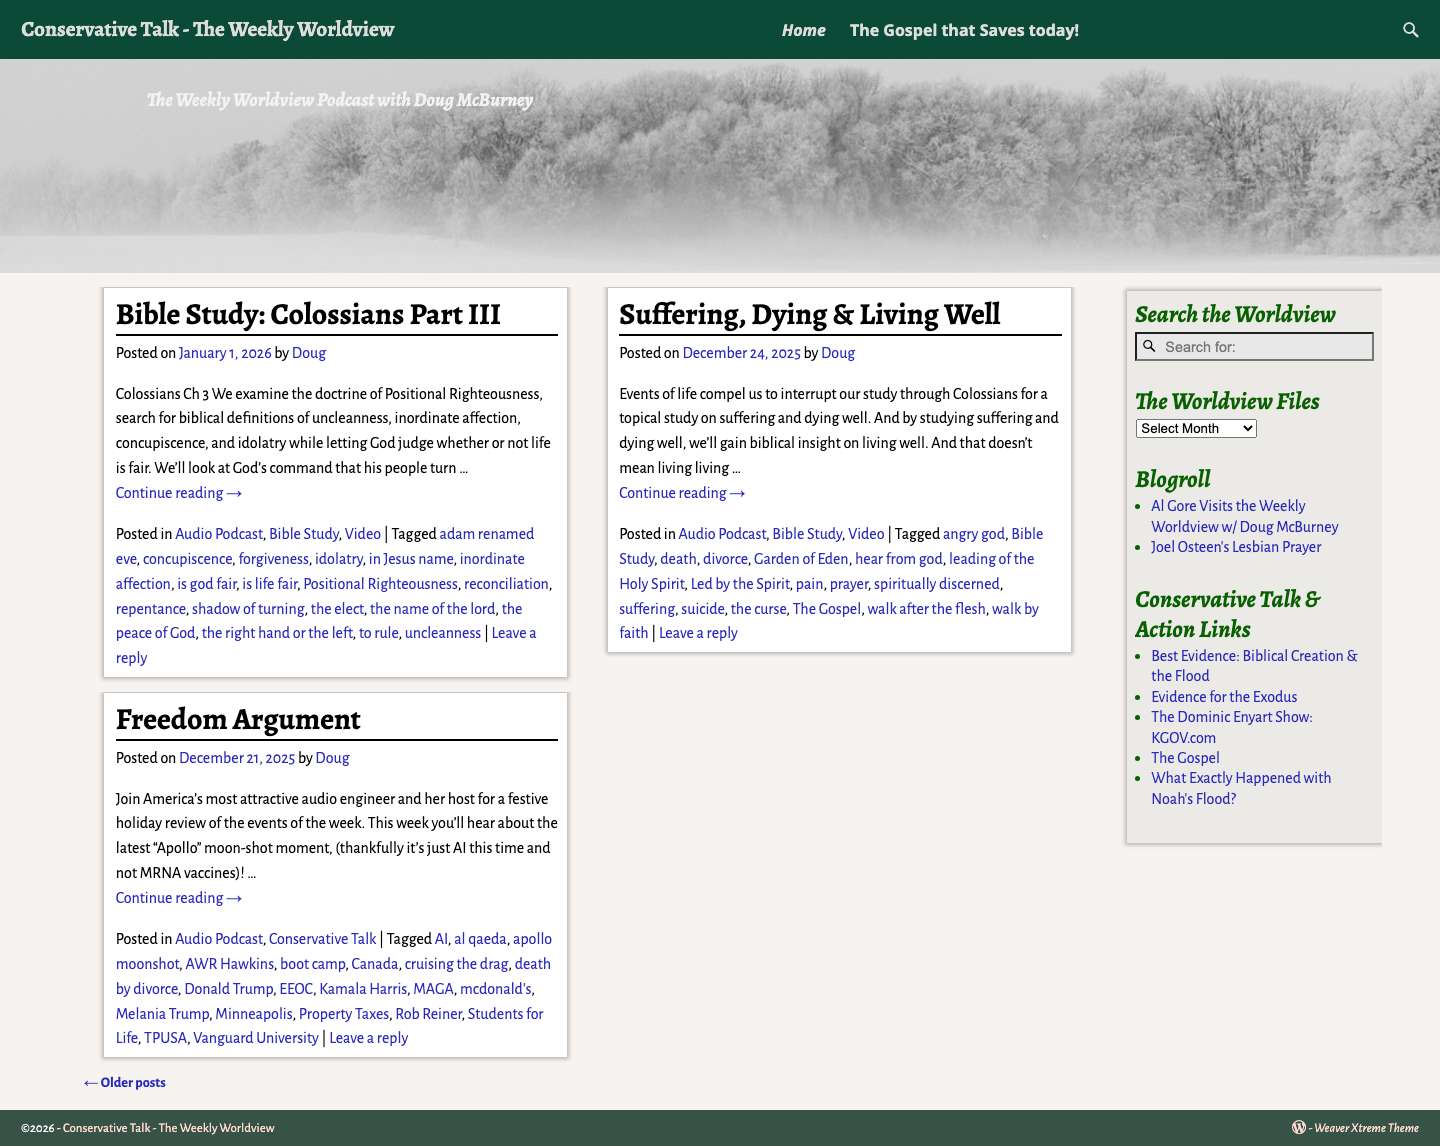Open The Gospel that Saves today! menu item
The image size is (1440, 1146).
pyautogui.click(x=964, y=30)
